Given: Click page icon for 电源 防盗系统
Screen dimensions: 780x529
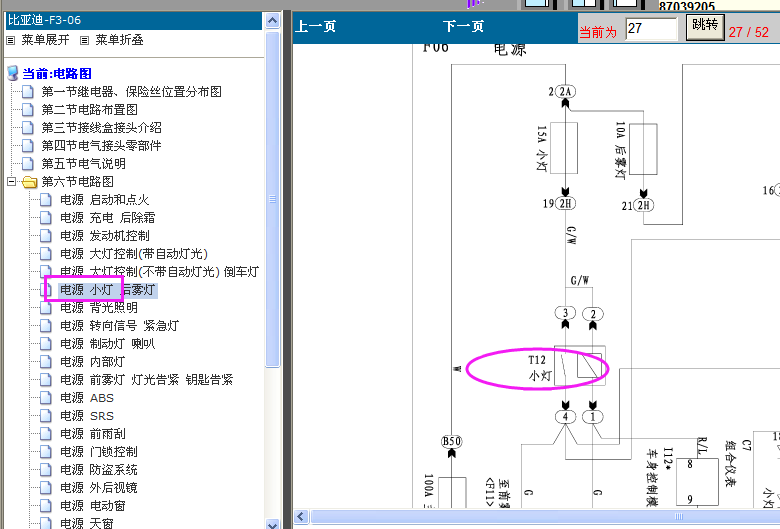Looking at the screenshot, I should pyautogui.click(x=46, y=469).
